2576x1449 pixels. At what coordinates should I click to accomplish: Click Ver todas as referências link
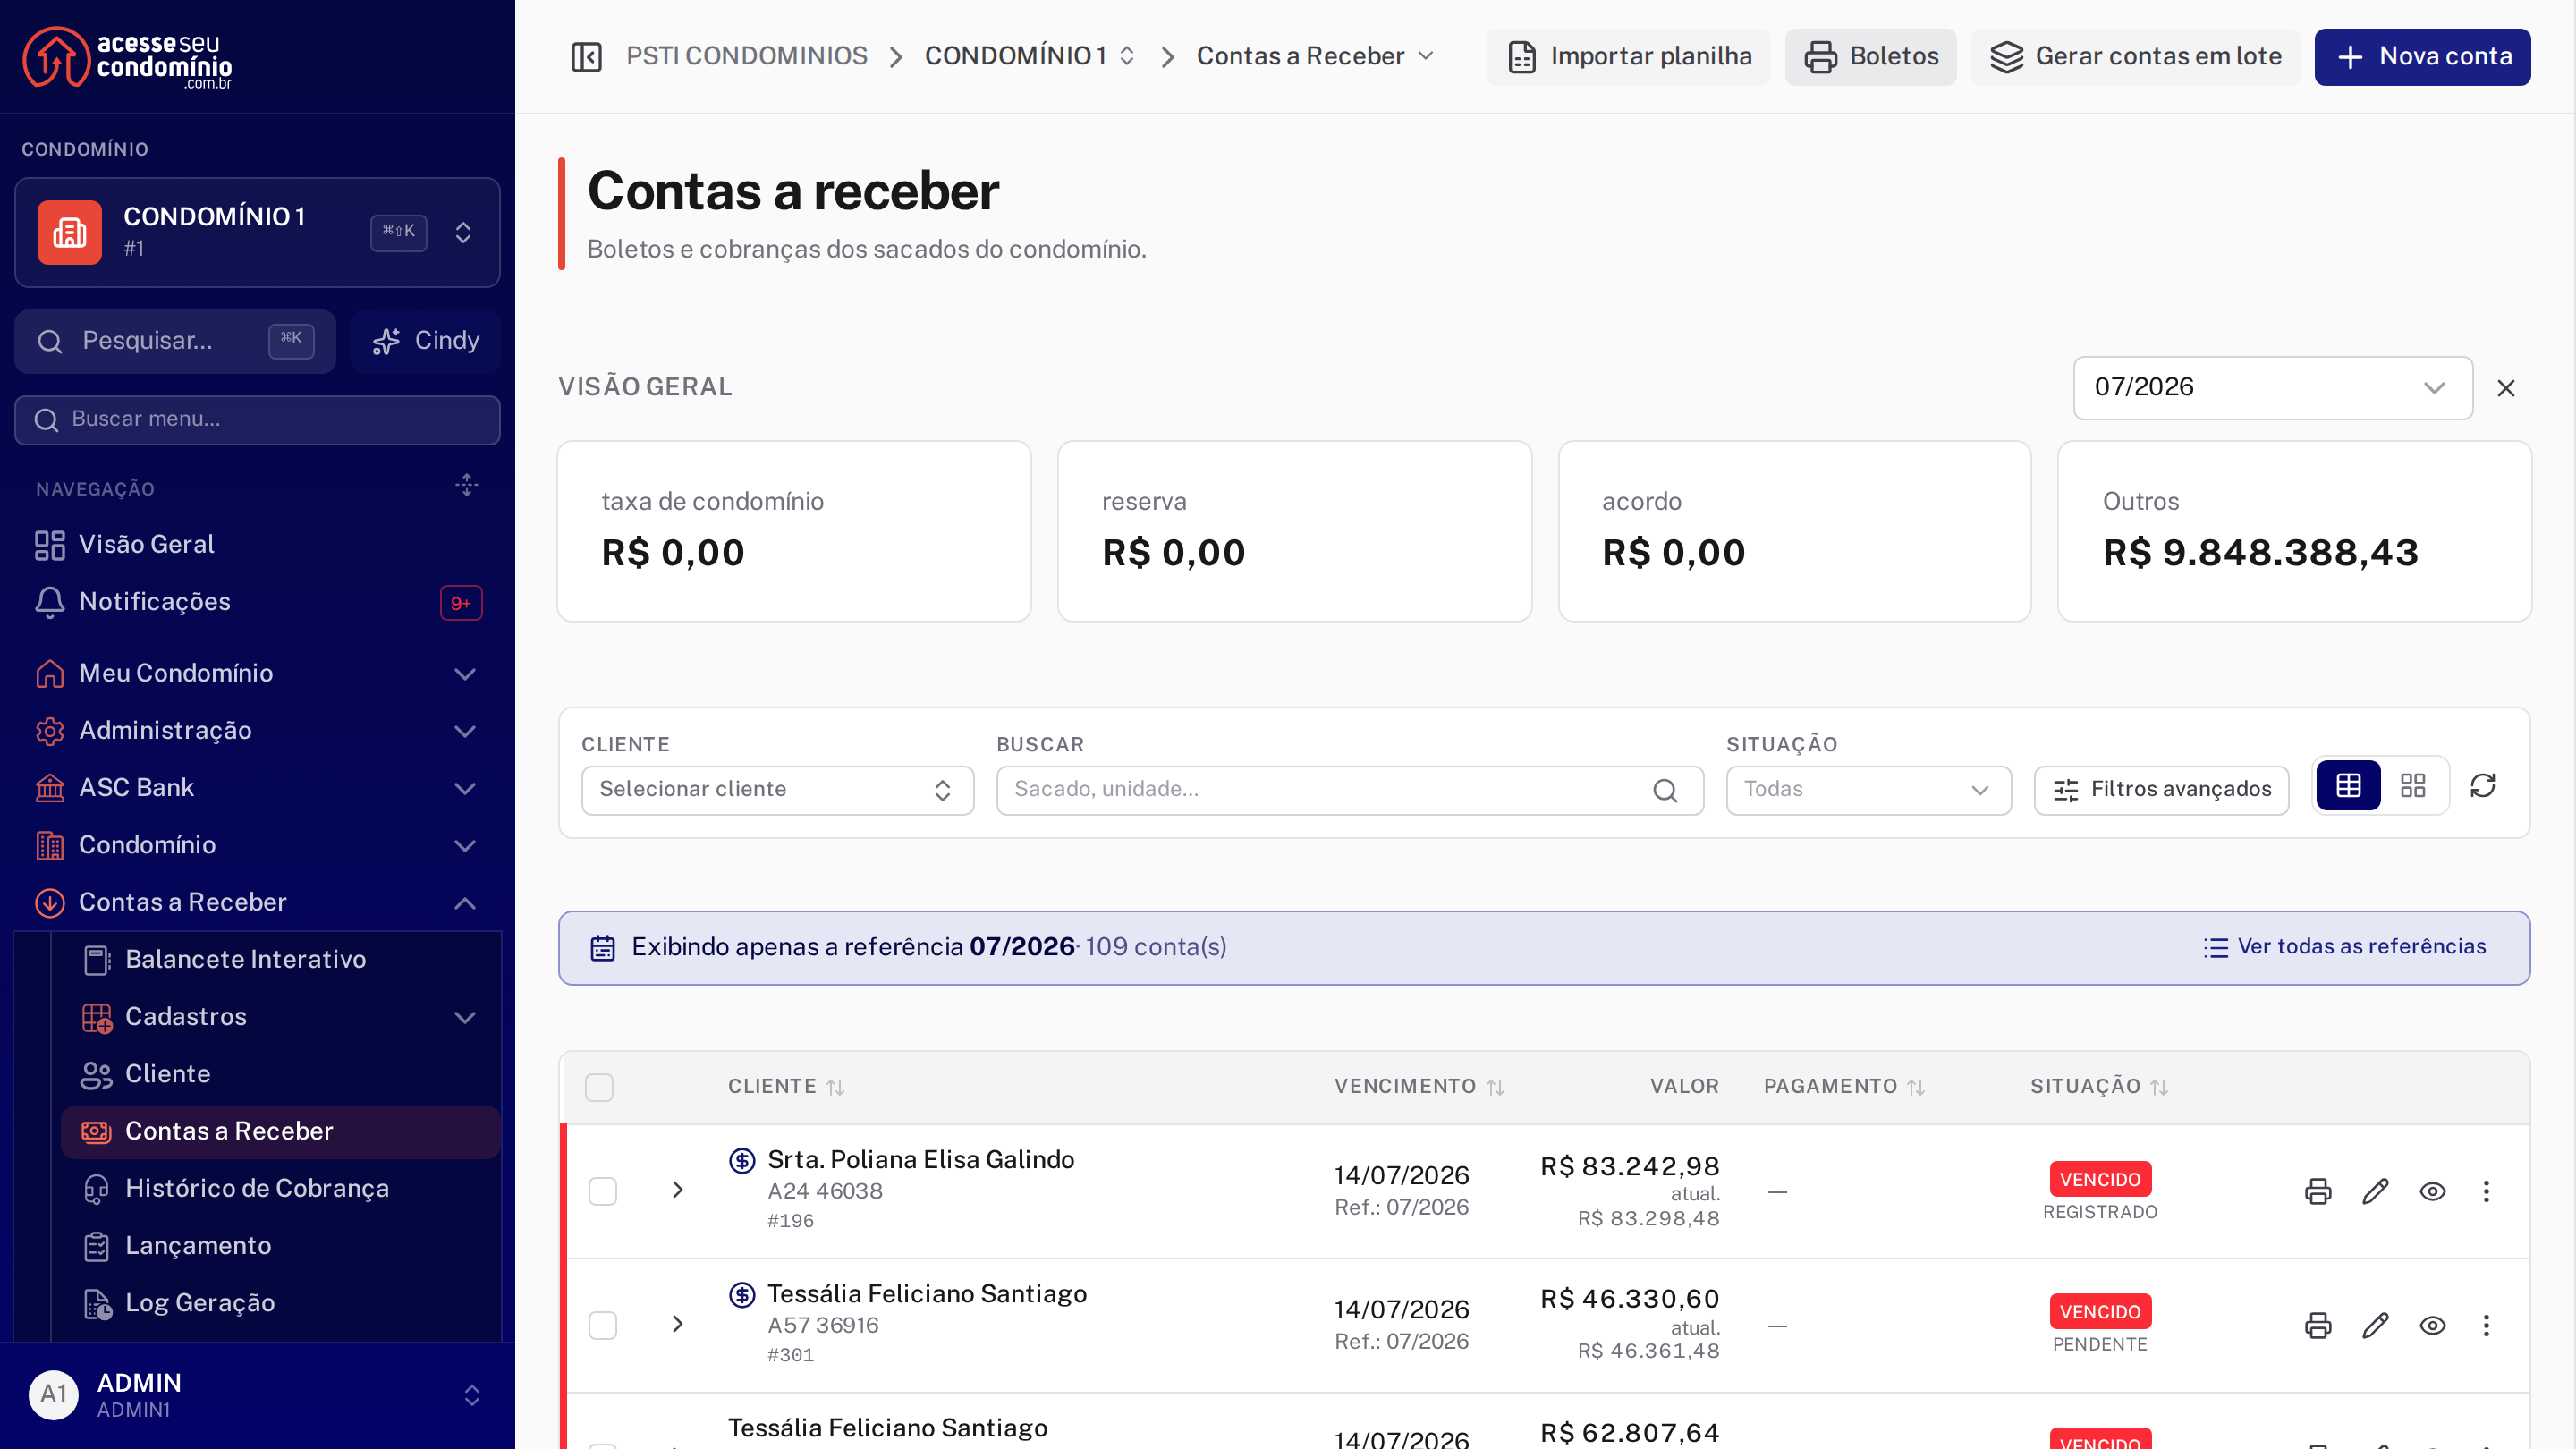coord(2345,947)
